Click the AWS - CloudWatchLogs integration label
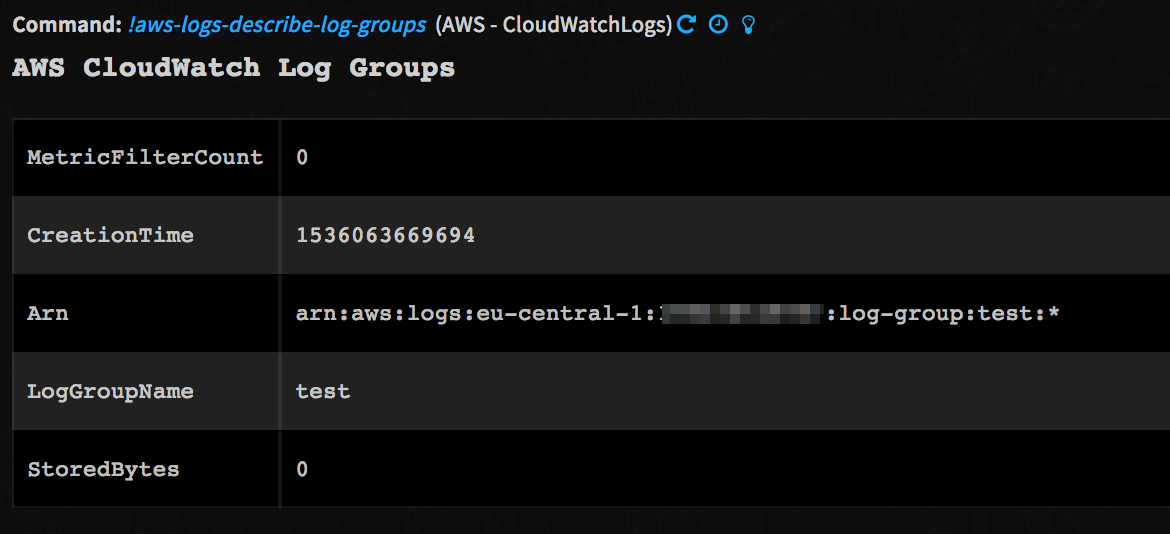 pos(554,25)
